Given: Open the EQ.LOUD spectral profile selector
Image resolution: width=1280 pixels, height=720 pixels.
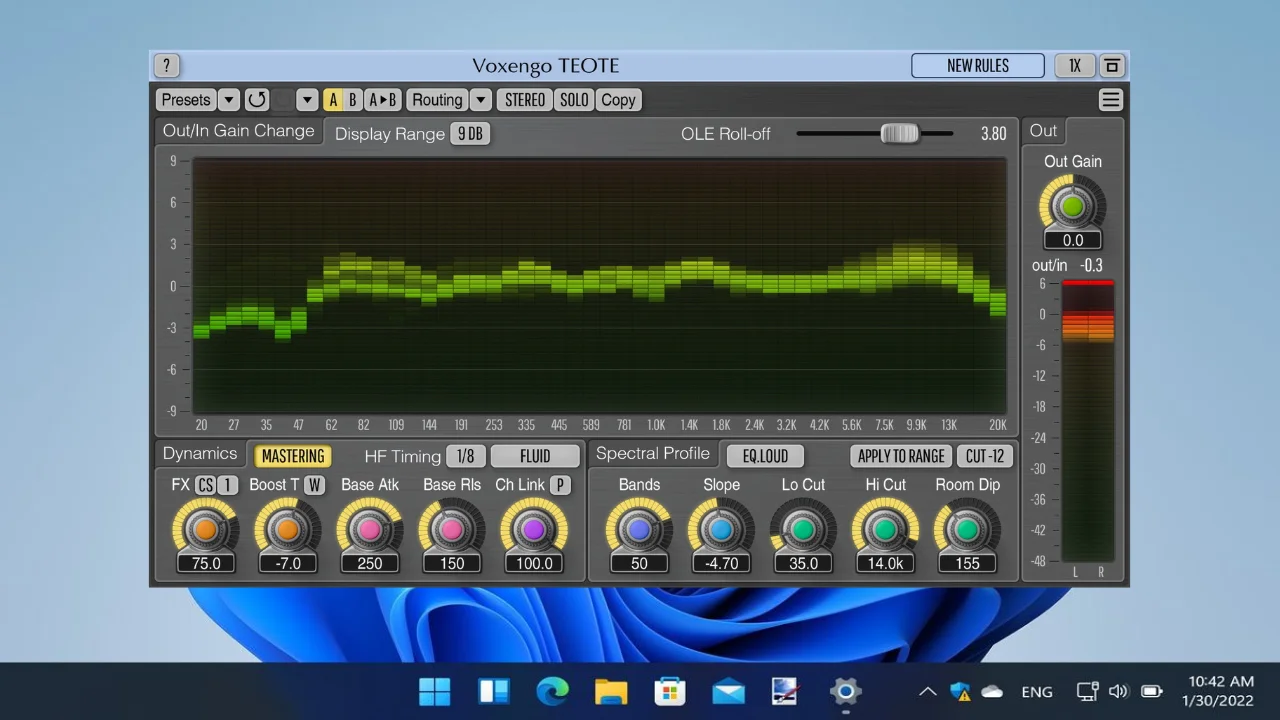Looking at the screenshot, I should tap(765, 456).
